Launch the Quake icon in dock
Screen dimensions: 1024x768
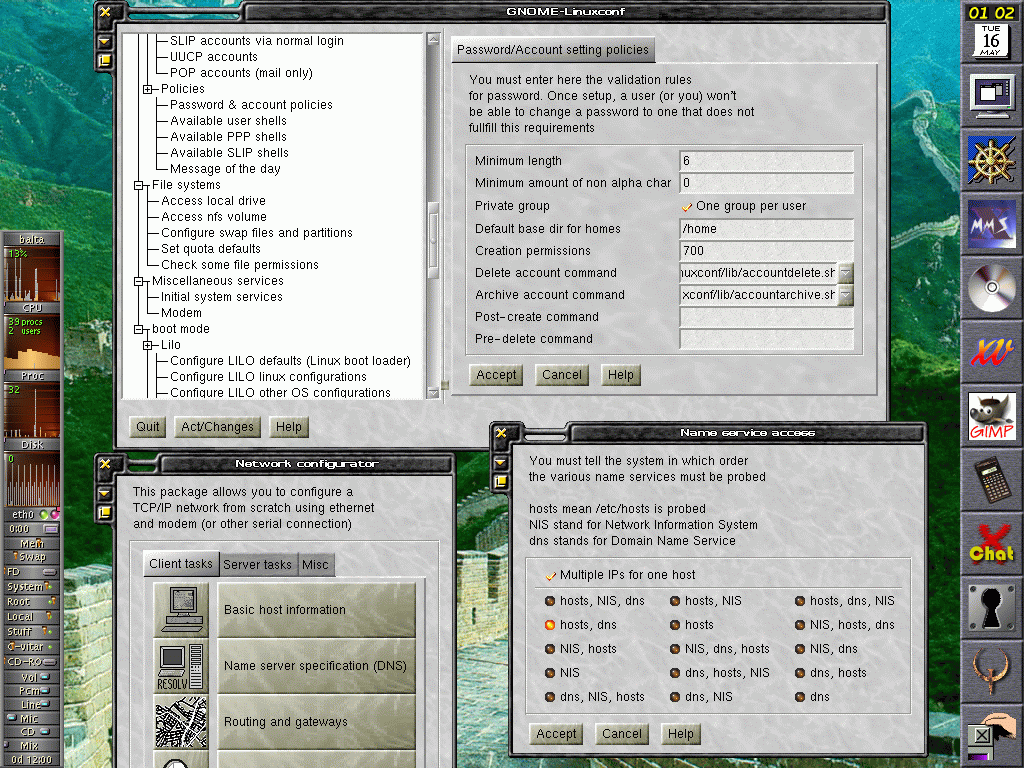tap(991, 672)
